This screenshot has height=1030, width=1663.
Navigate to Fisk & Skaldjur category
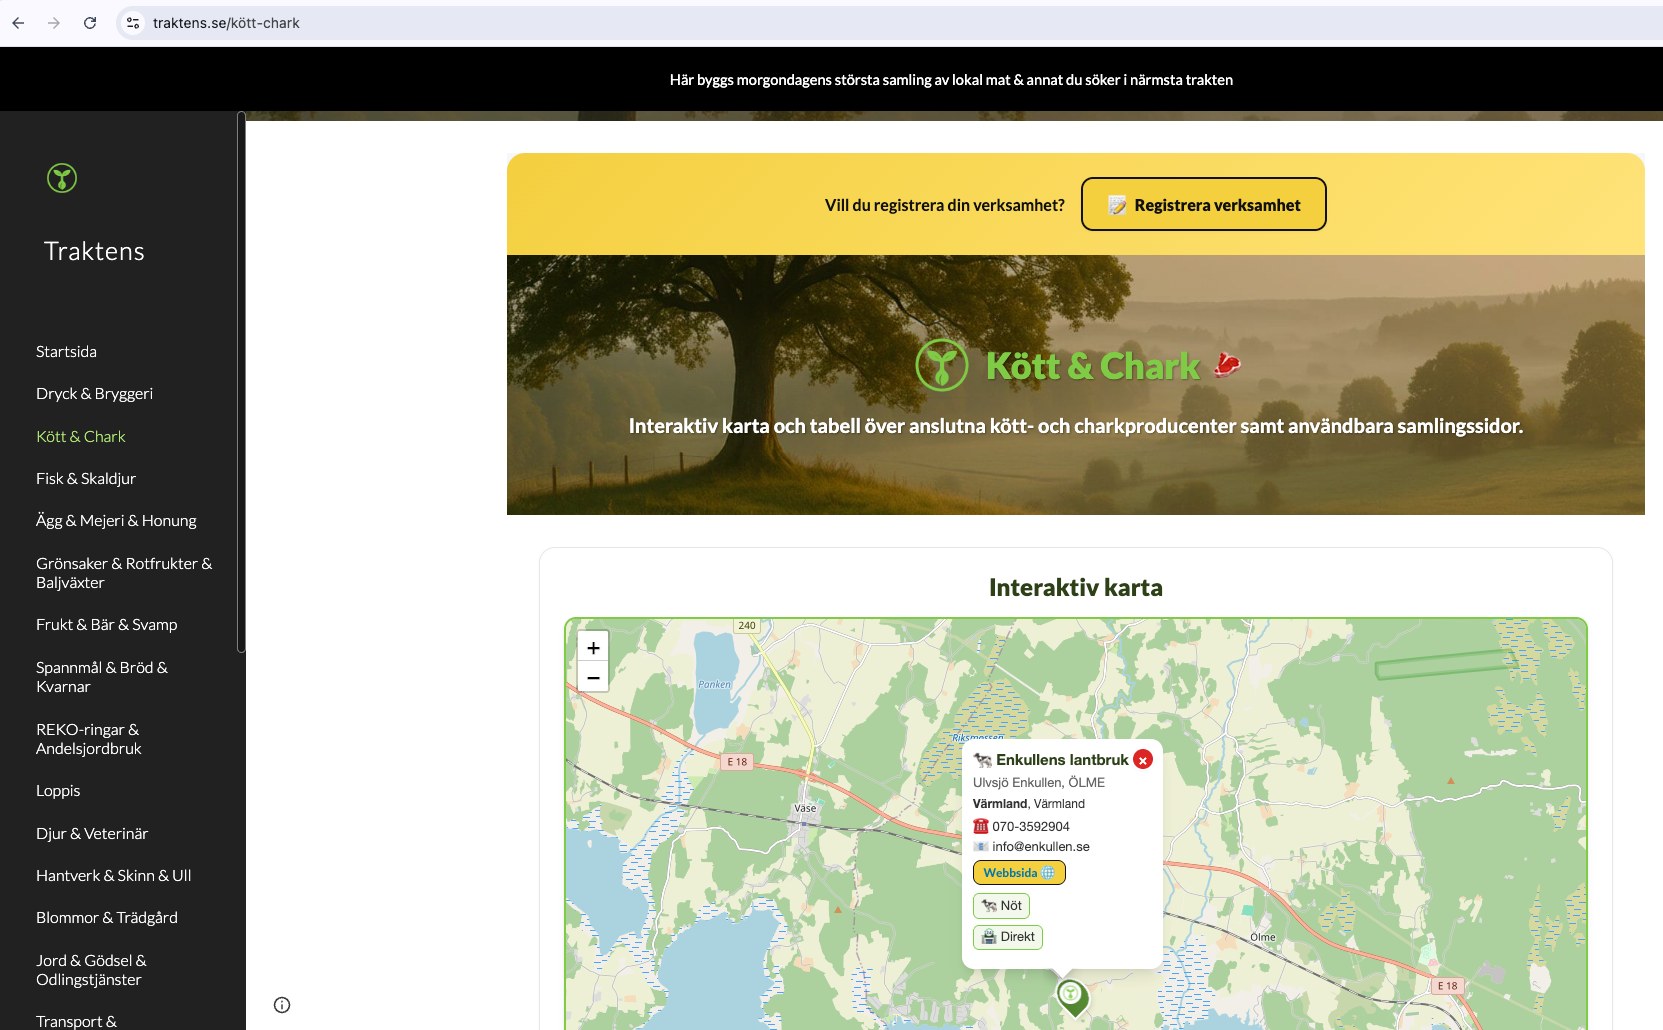click(86, 479)
